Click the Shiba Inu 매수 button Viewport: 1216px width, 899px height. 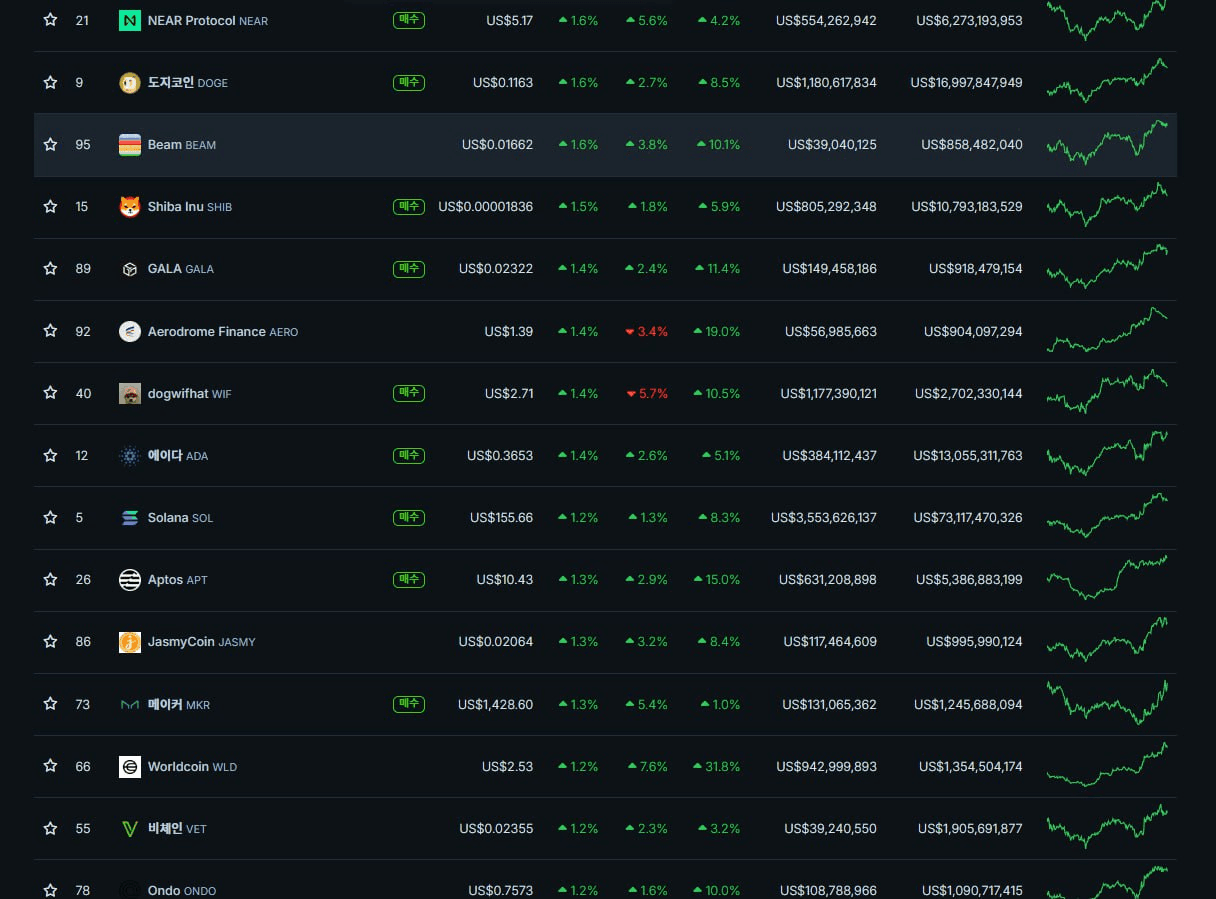(x=409, y=206)
